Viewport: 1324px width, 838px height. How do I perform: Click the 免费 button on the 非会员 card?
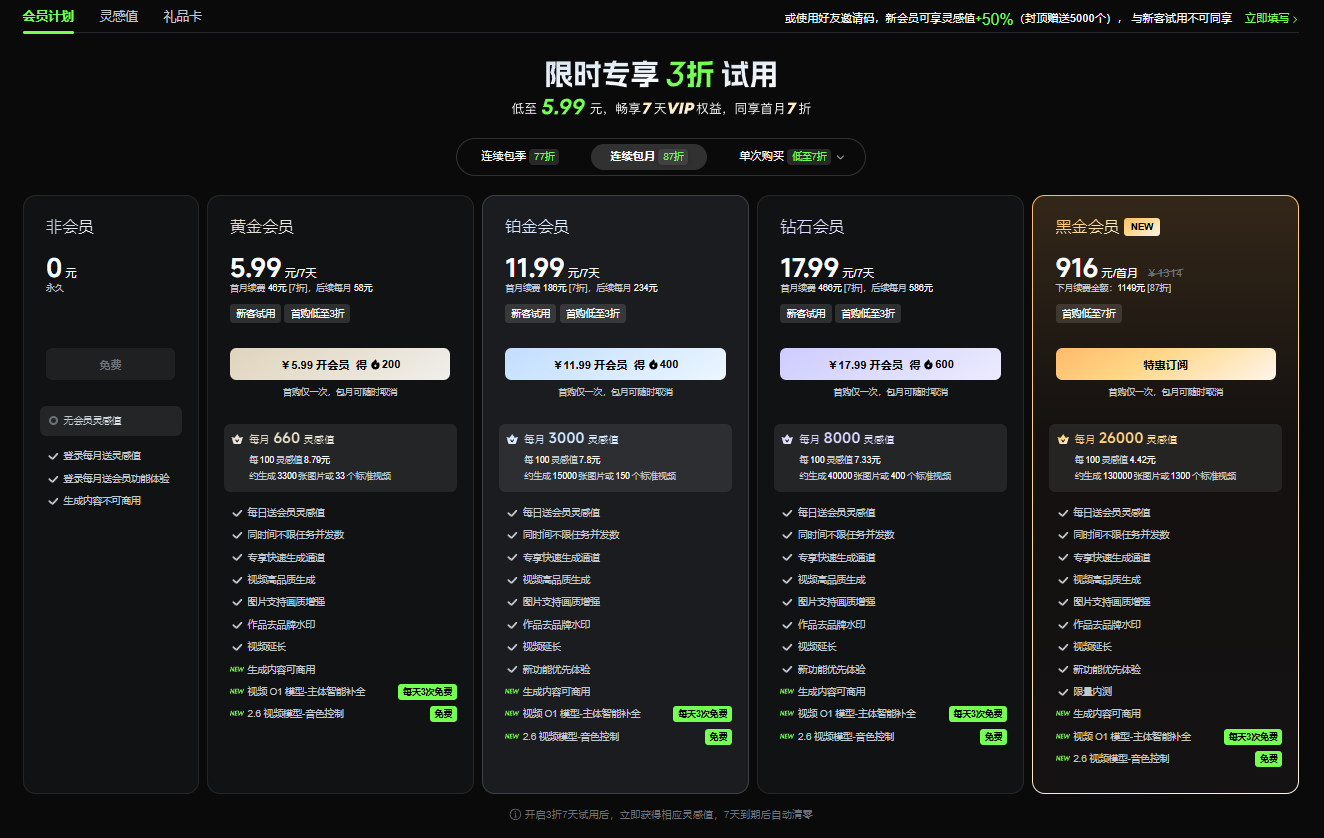[x=110, y=364]
